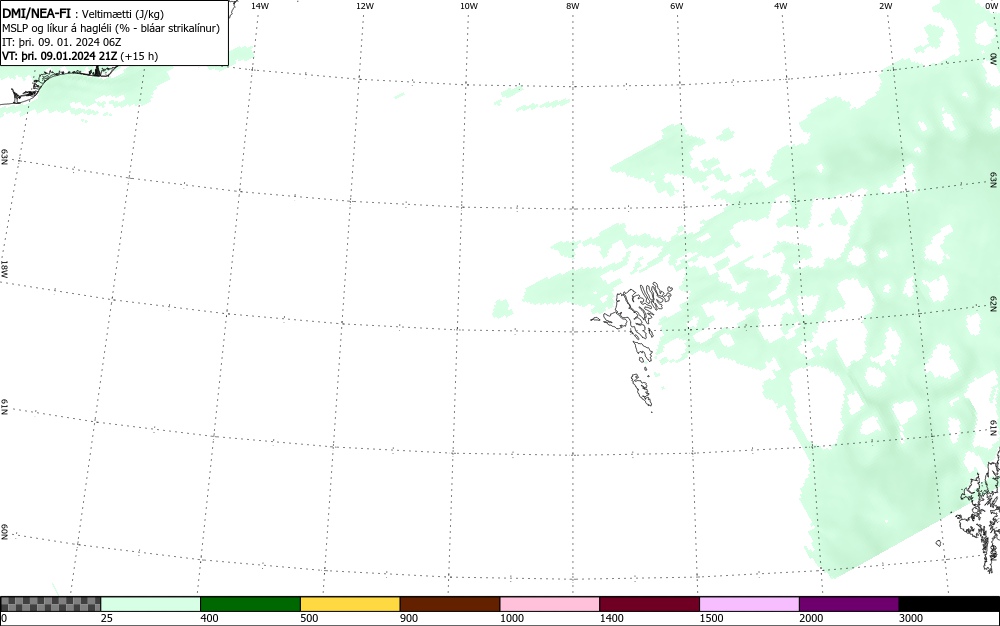
Task: Click the legend value 25
Action: click(107, 618)
